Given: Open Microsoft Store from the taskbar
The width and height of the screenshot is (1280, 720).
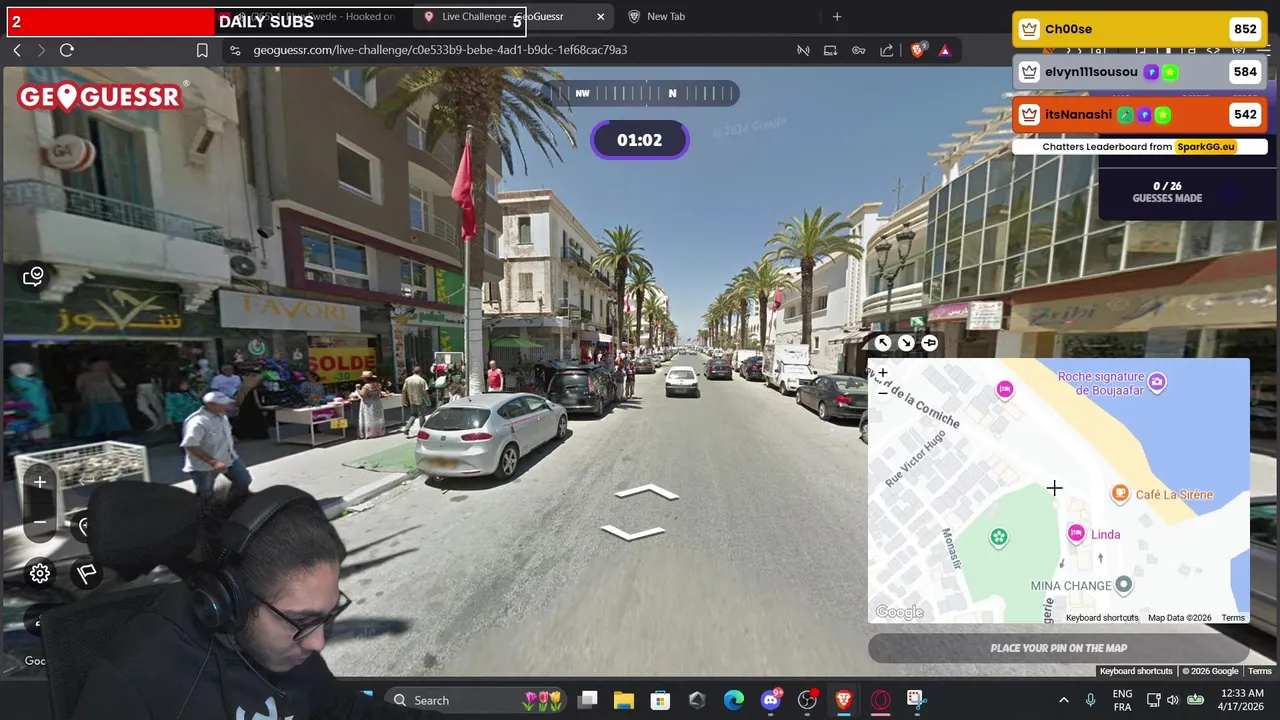Looking at the screenshot, I should click(660, 700).
